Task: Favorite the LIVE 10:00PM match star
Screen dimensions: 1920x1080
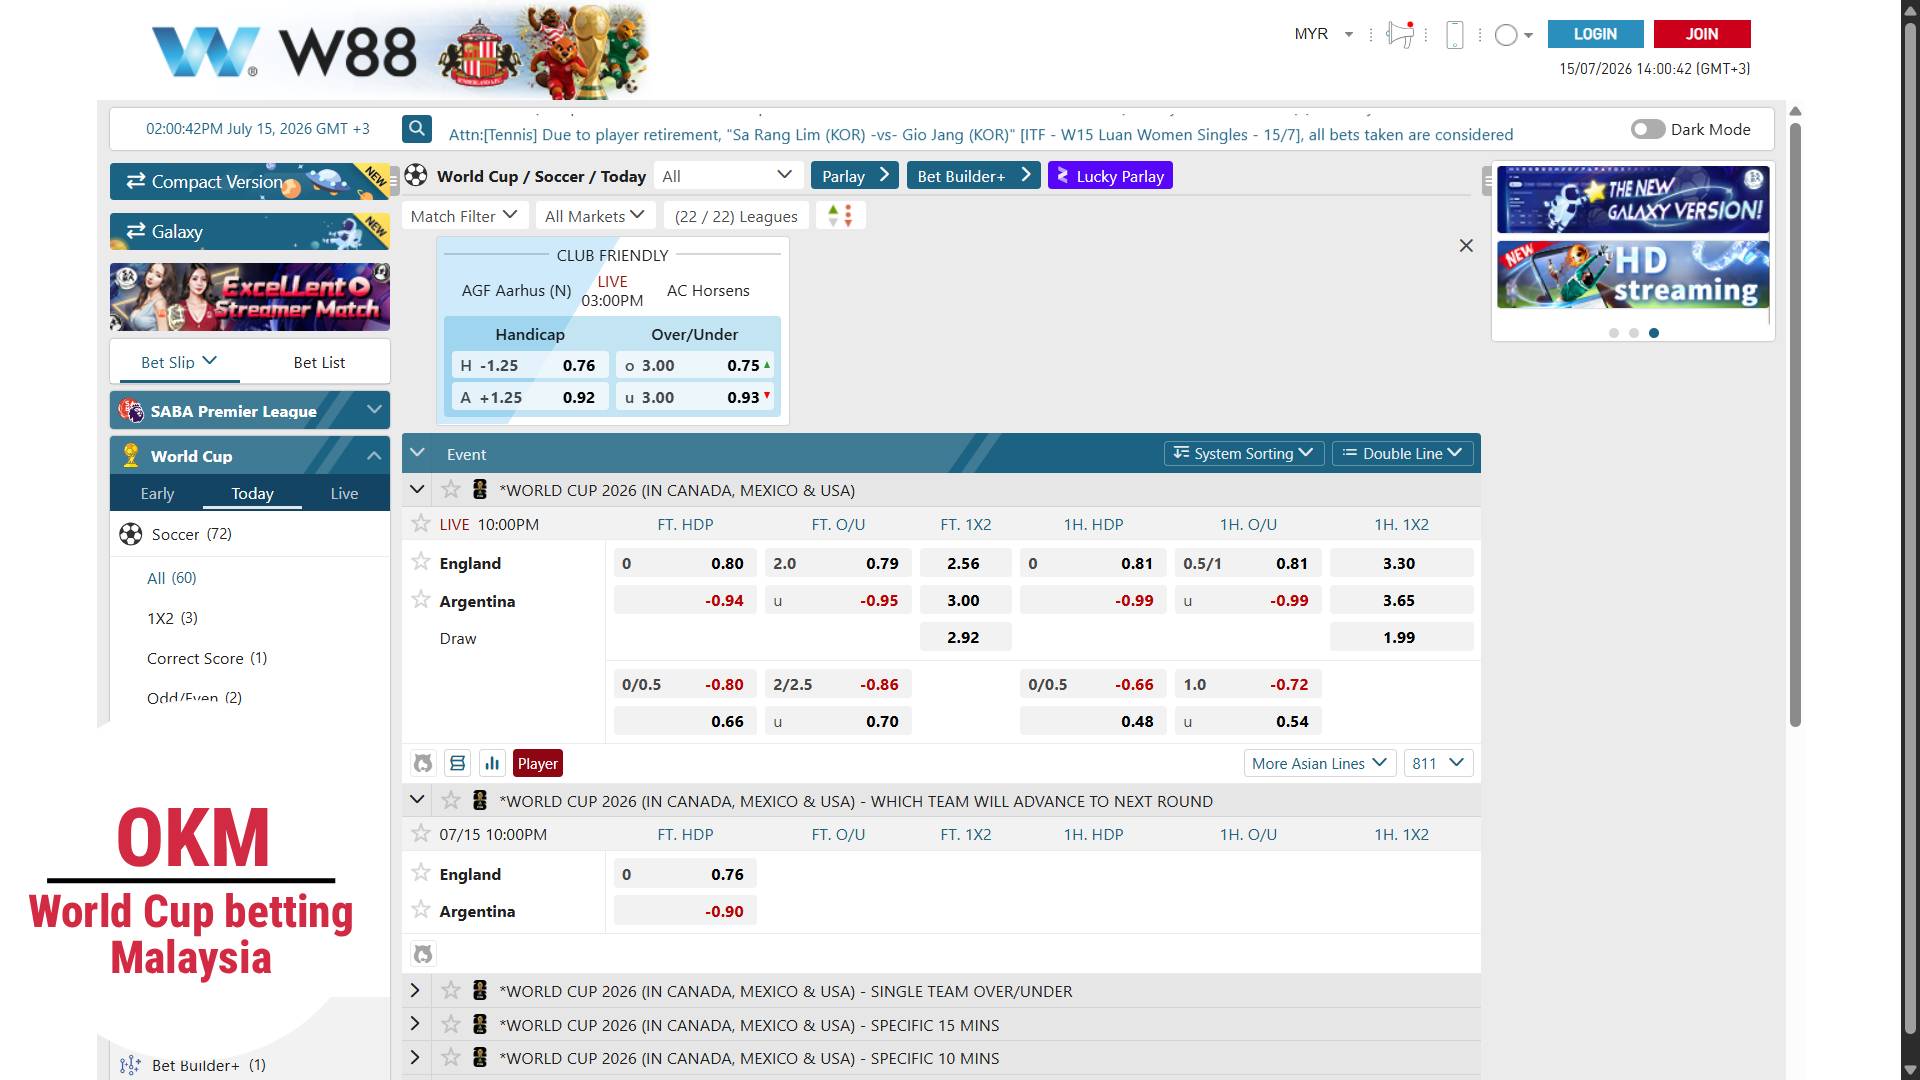Action: click(x=421, y=523)
